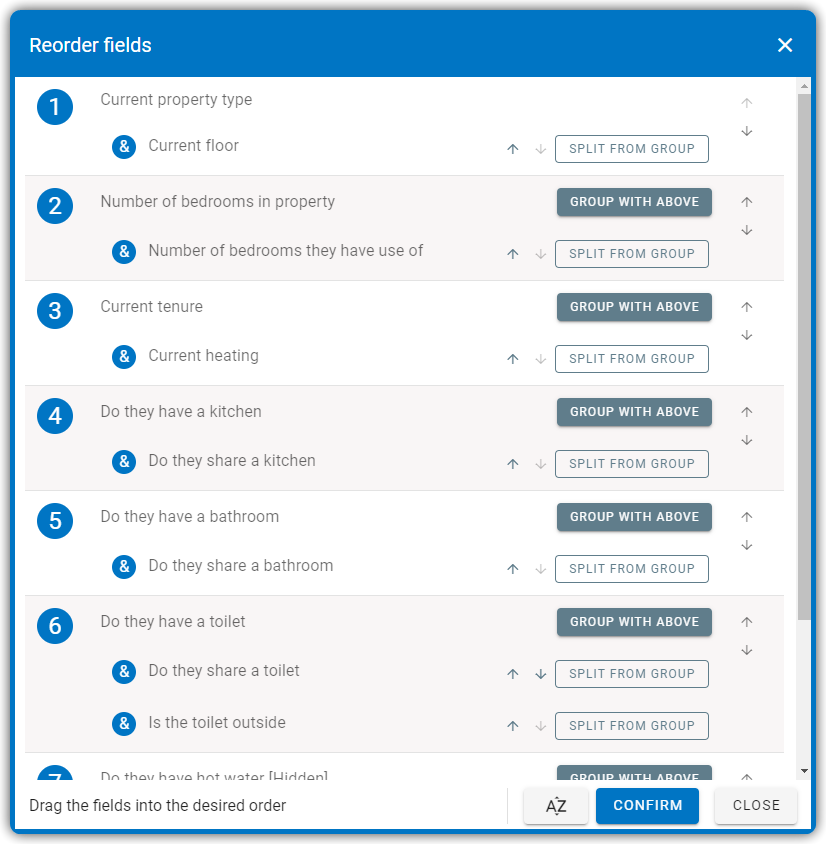The width and height of the screenshot is (826, 844).
Task: Move 'Current tenure' group up
Action: [x=746, y=307]
